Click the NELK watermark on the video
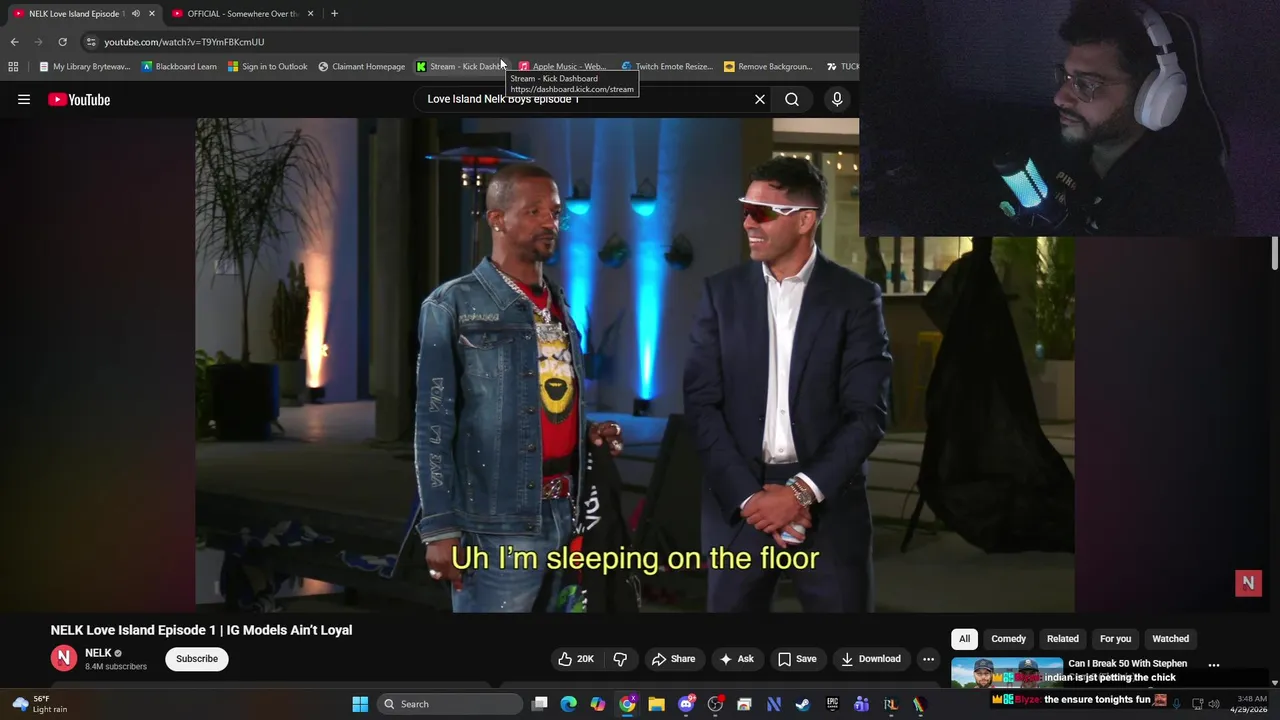 [x=1248, y=583]
